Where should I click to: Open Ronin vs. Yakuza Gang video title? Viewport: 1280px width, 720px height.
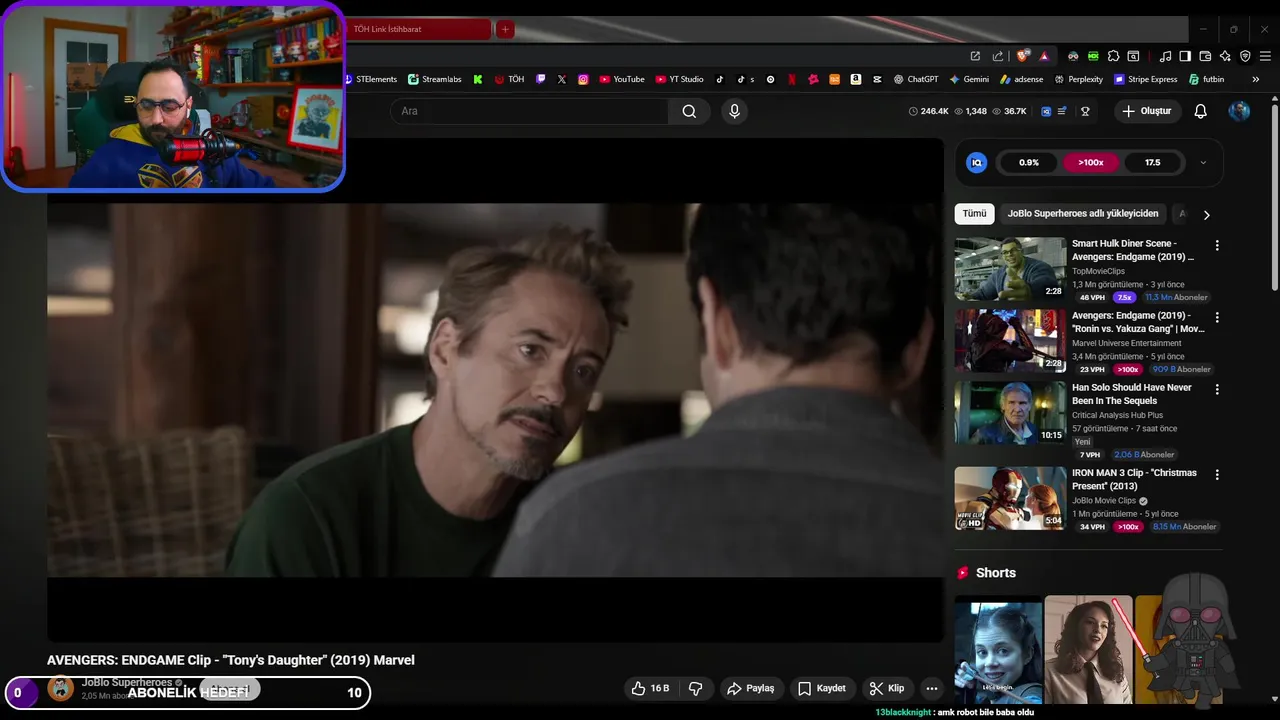(1138, 322)
